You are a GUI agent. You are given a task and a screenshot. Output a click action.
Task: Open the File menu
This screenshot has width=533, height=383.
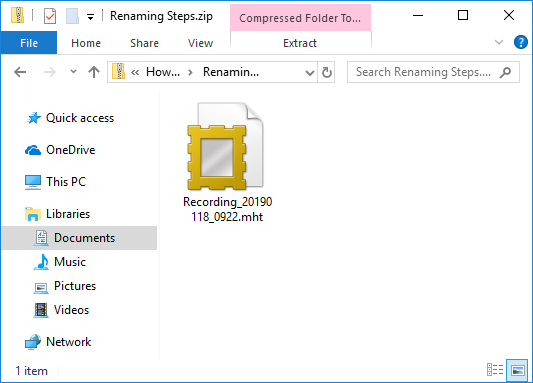pyautogui.click(x=29, y=43)
